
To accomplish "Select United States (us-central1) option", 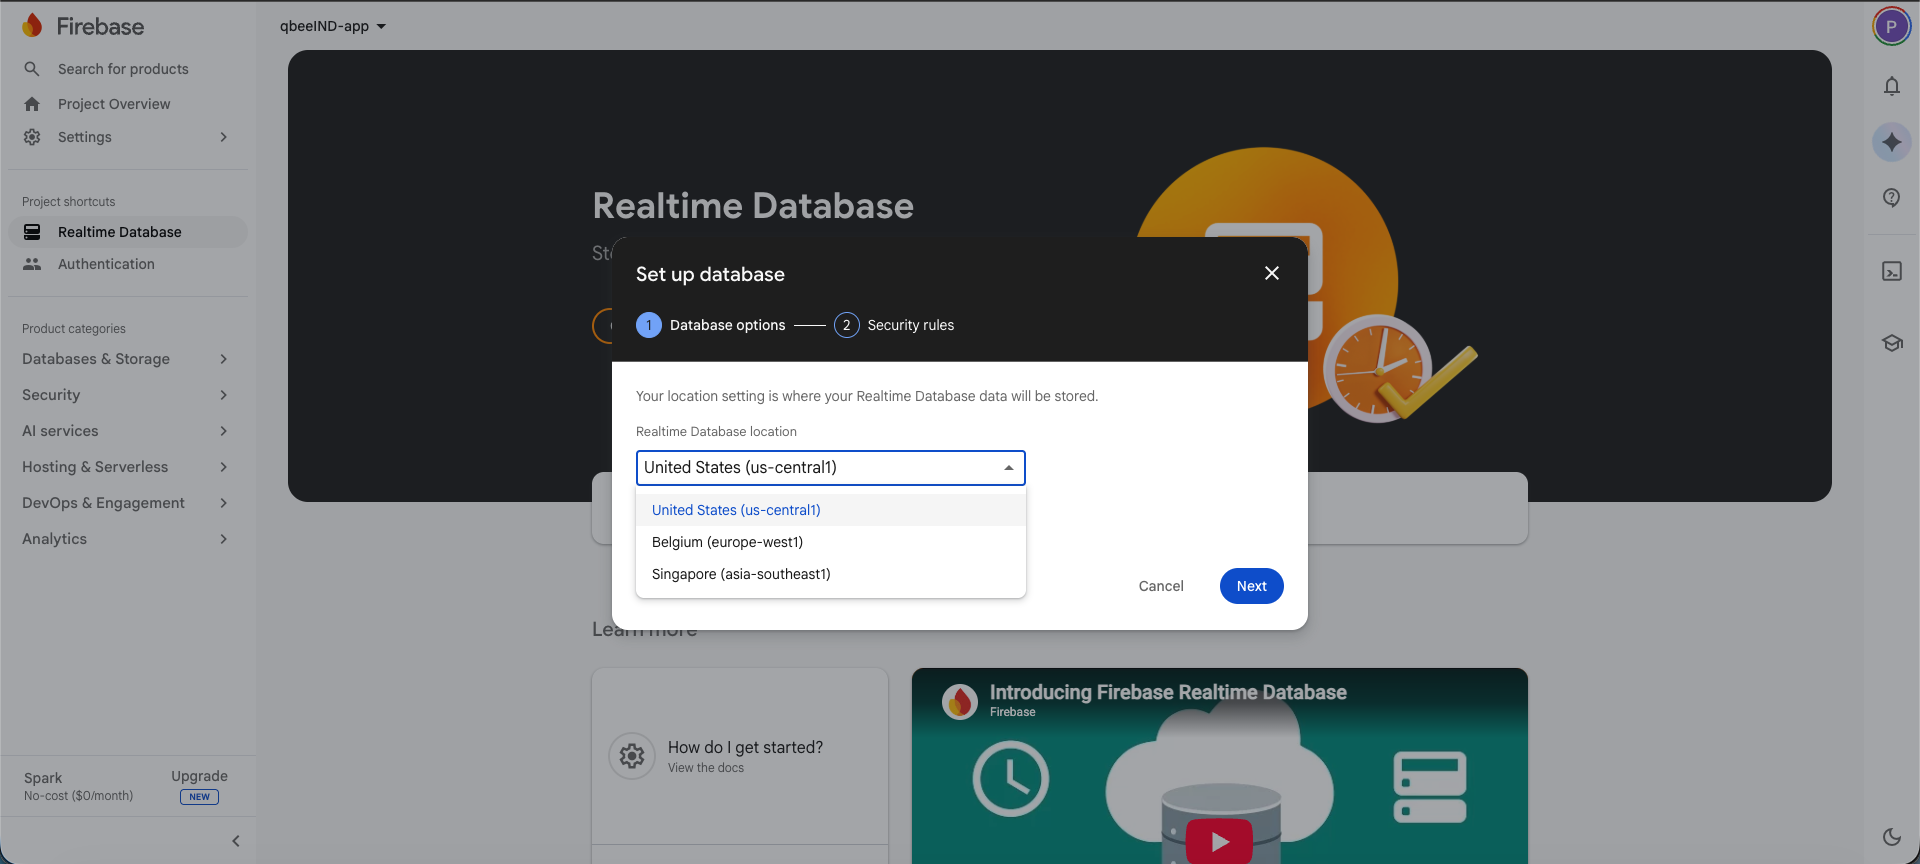I will tap(831, 510).
